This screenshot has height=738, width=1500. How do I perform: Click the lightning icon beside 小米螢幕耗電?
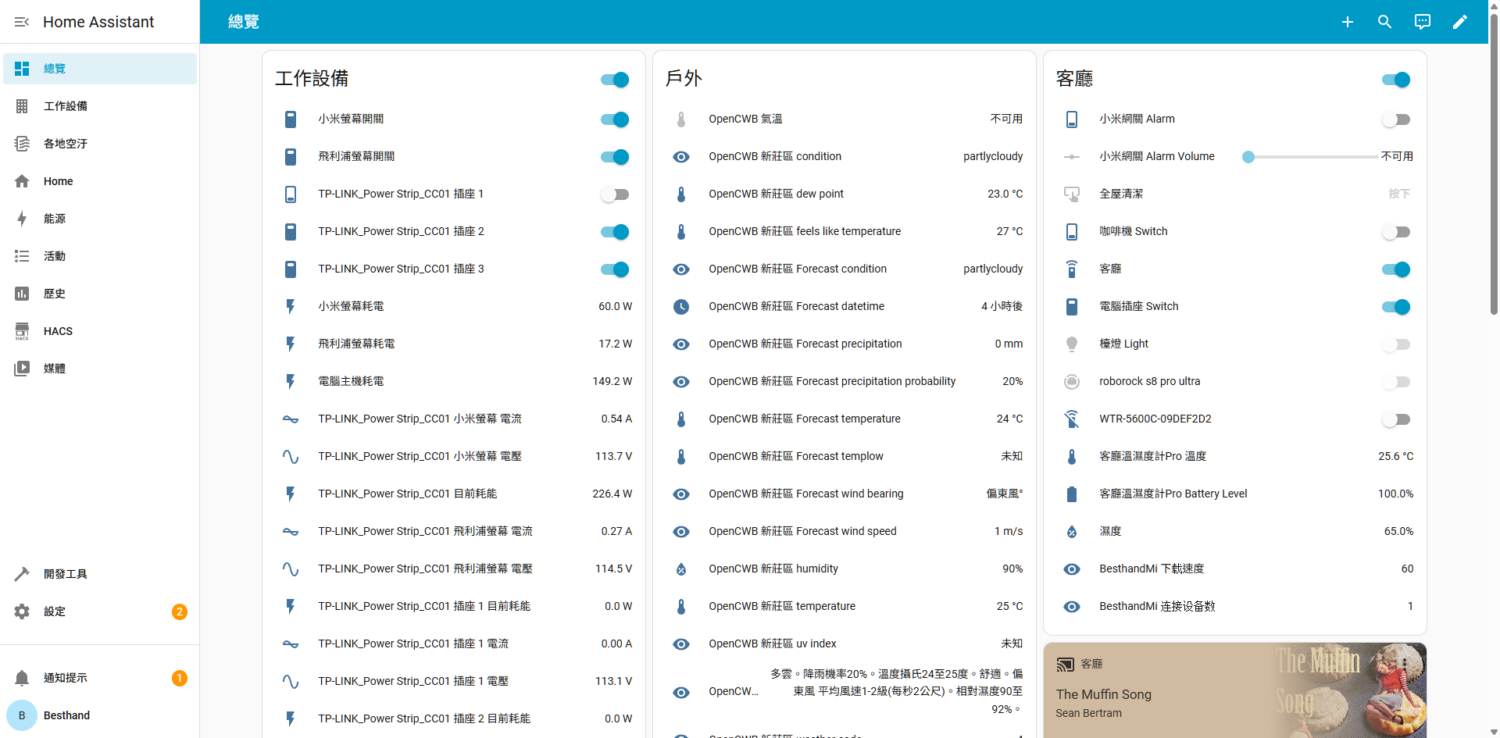pos(290,306)
